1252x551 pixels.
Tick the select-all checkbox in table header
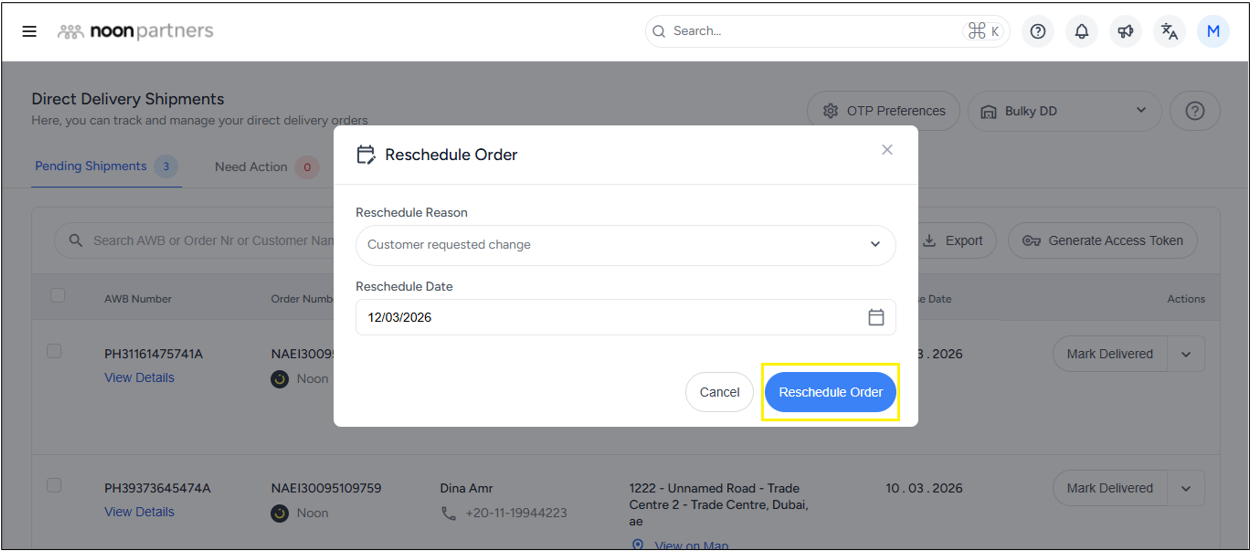(x=58, y=295)
